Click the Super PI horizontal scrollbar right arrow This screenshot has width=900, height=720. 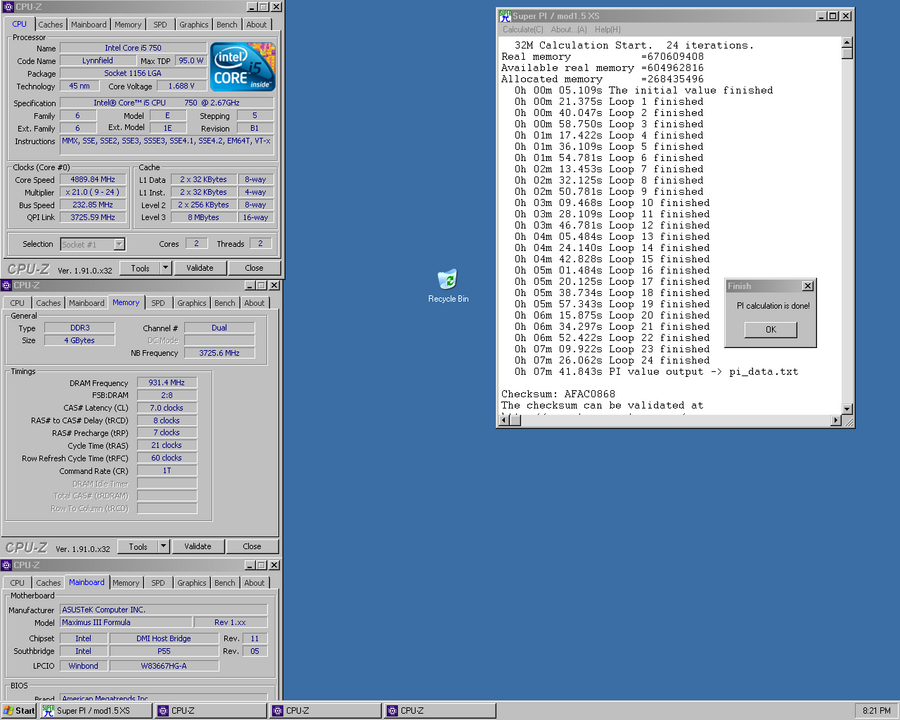point(836,420)
